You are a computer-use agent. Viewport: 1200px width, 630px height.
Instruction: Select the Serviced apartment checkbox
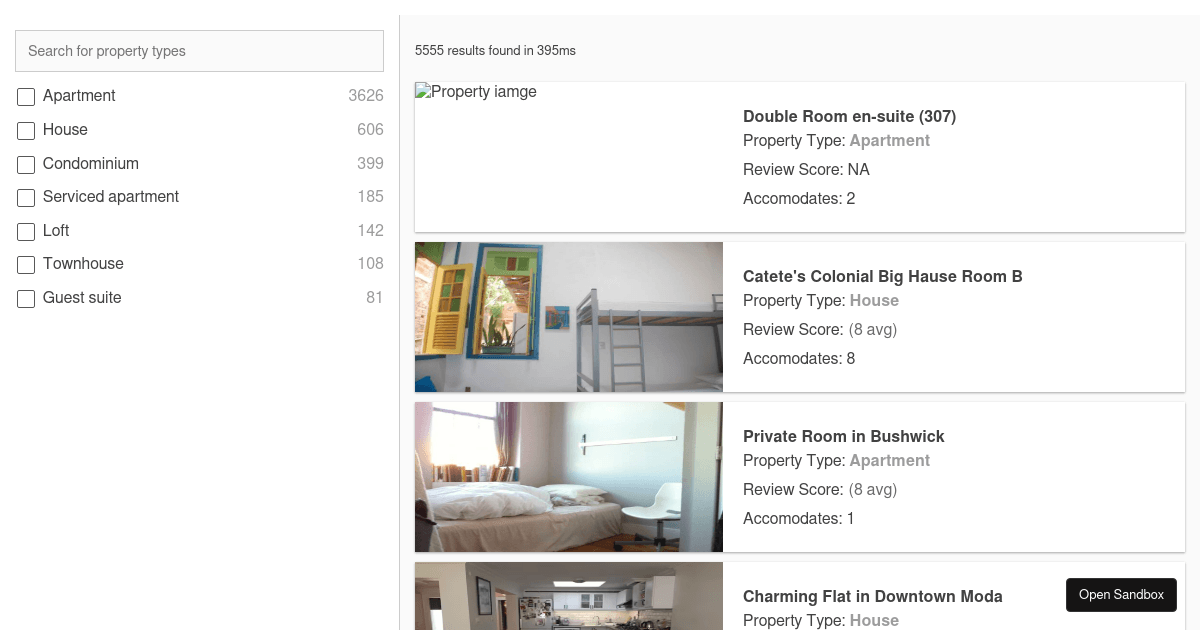pyautogui.click(x=26, y=198)
